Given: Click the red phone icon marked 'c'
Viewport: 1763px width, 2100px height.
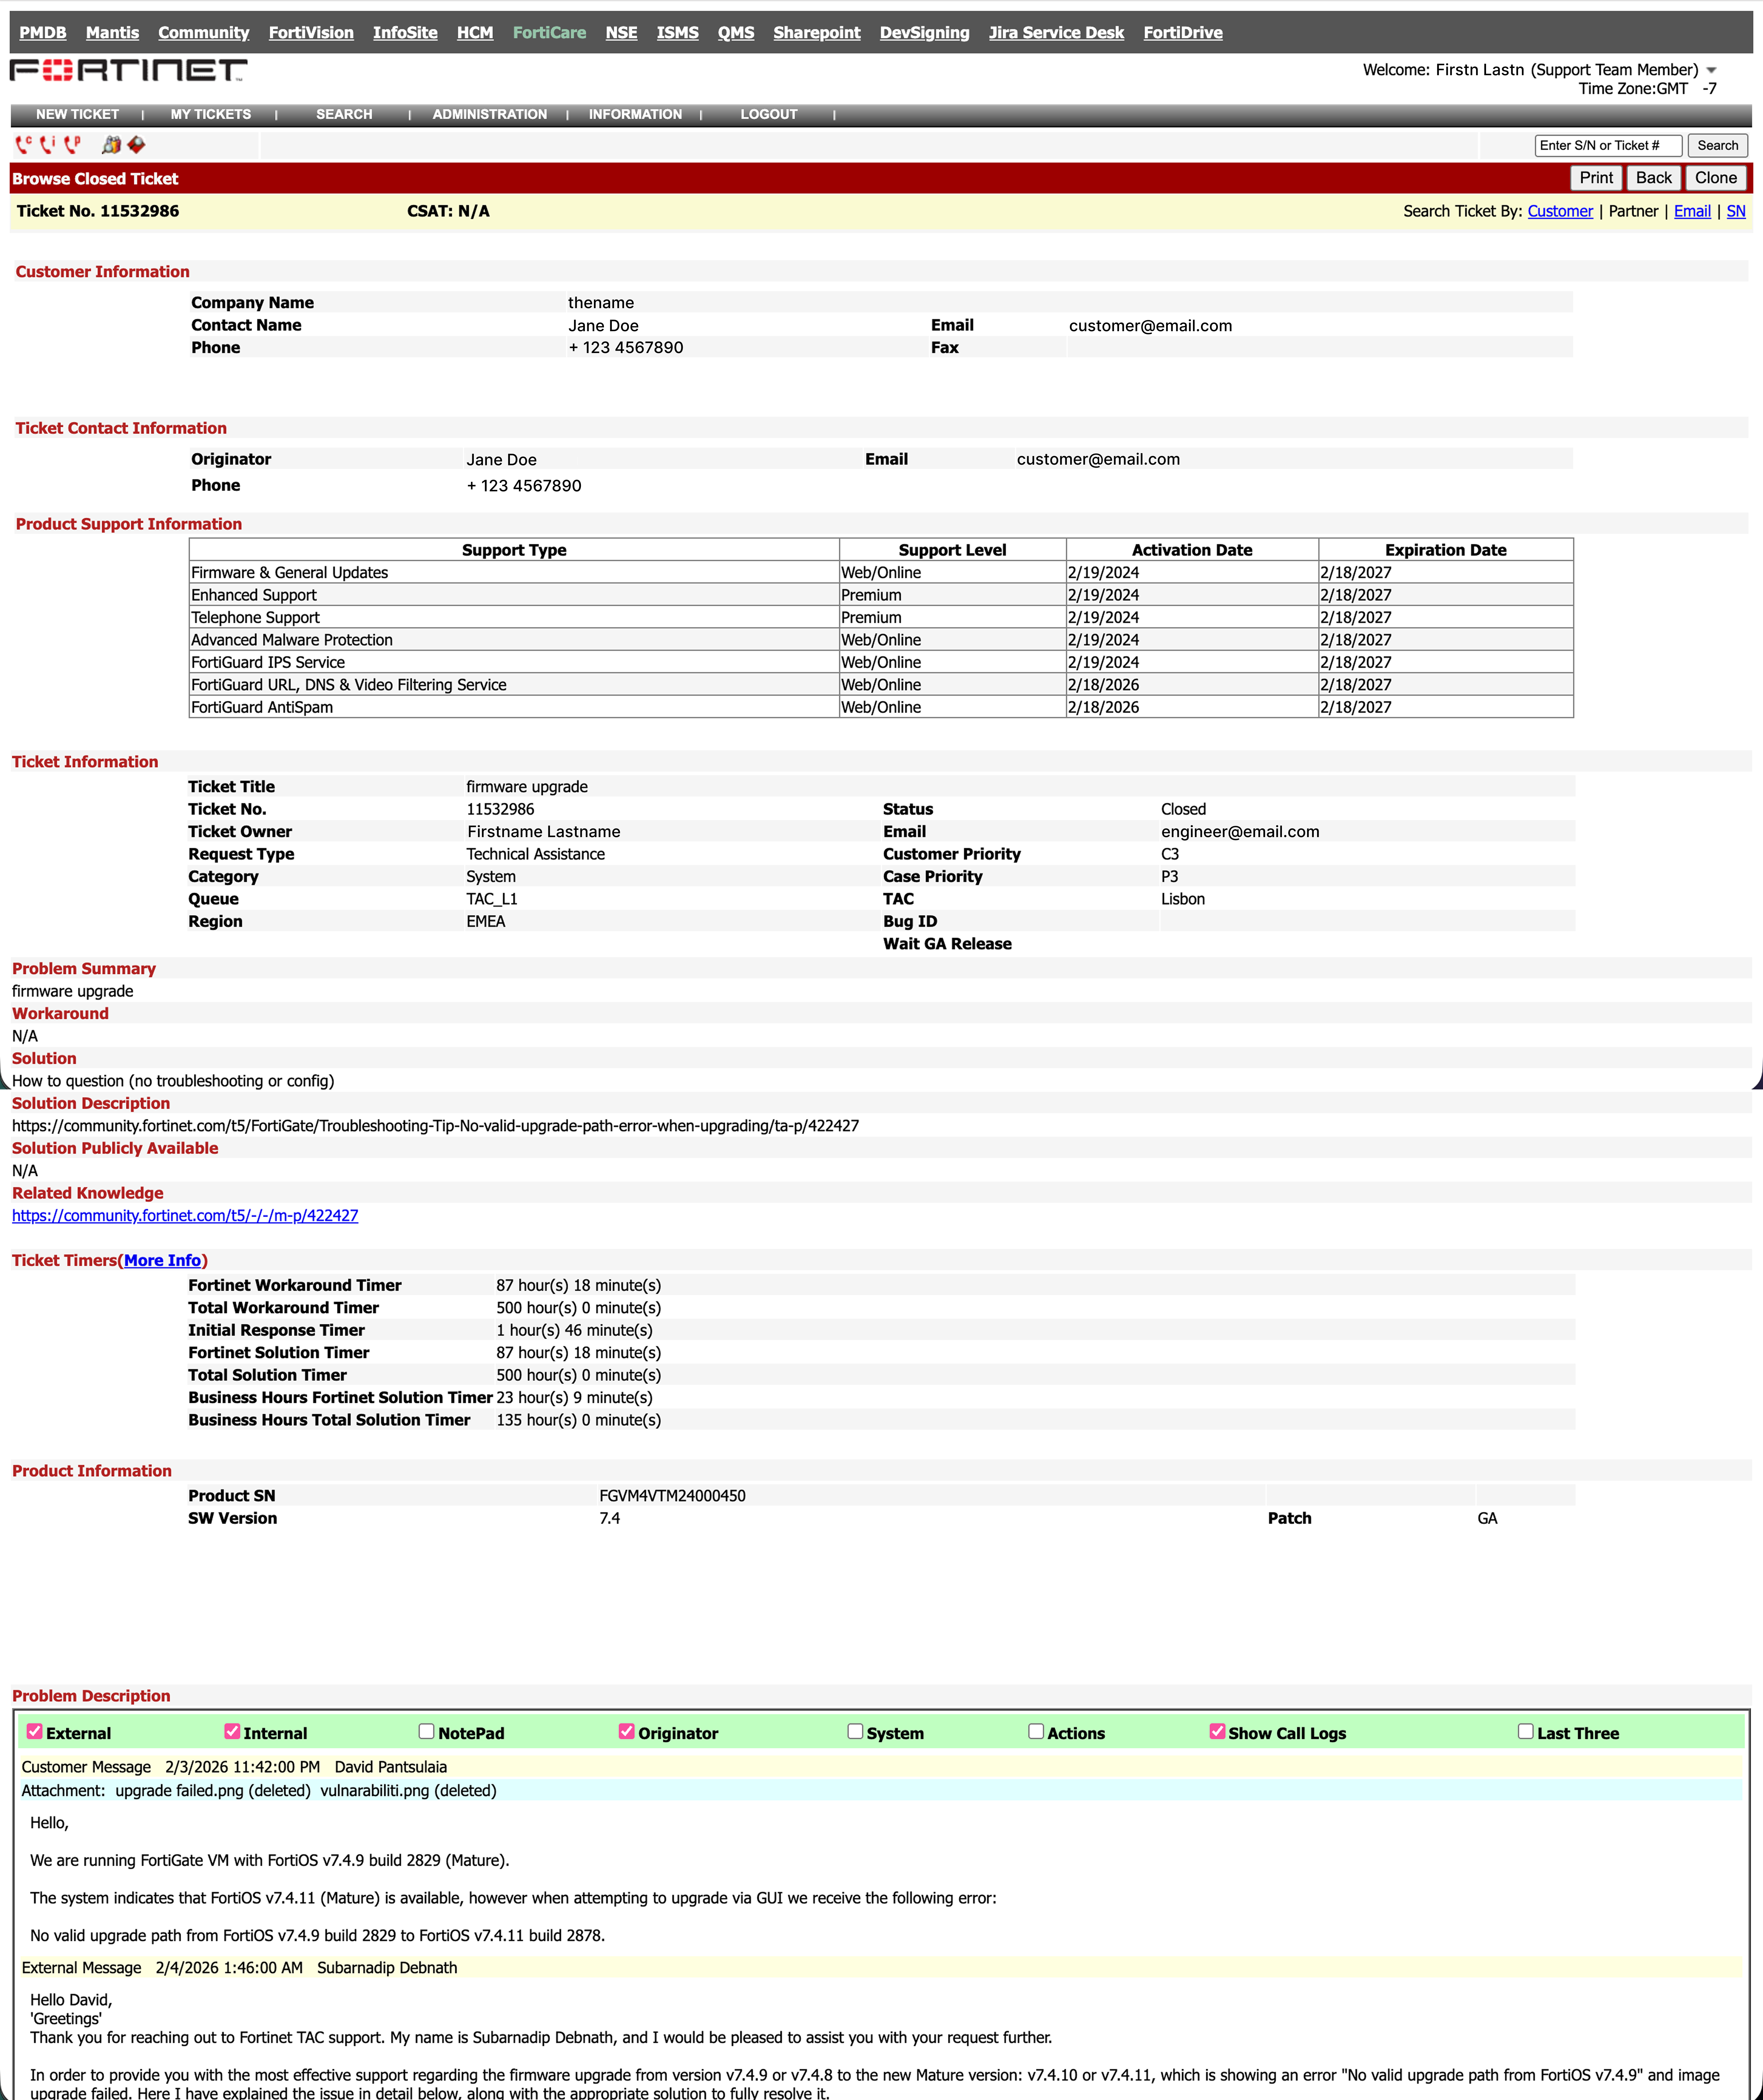Looking at the screenshot, I should [24, 145].
